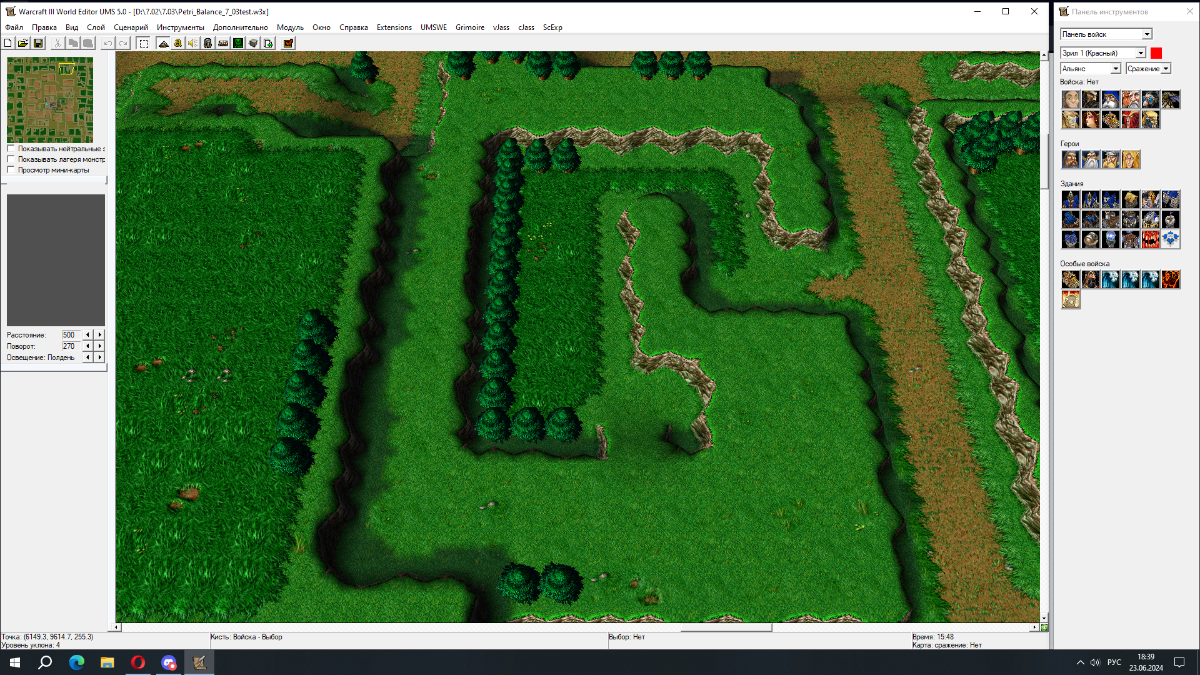Select the Archmage hero icon

point(1090,159)
